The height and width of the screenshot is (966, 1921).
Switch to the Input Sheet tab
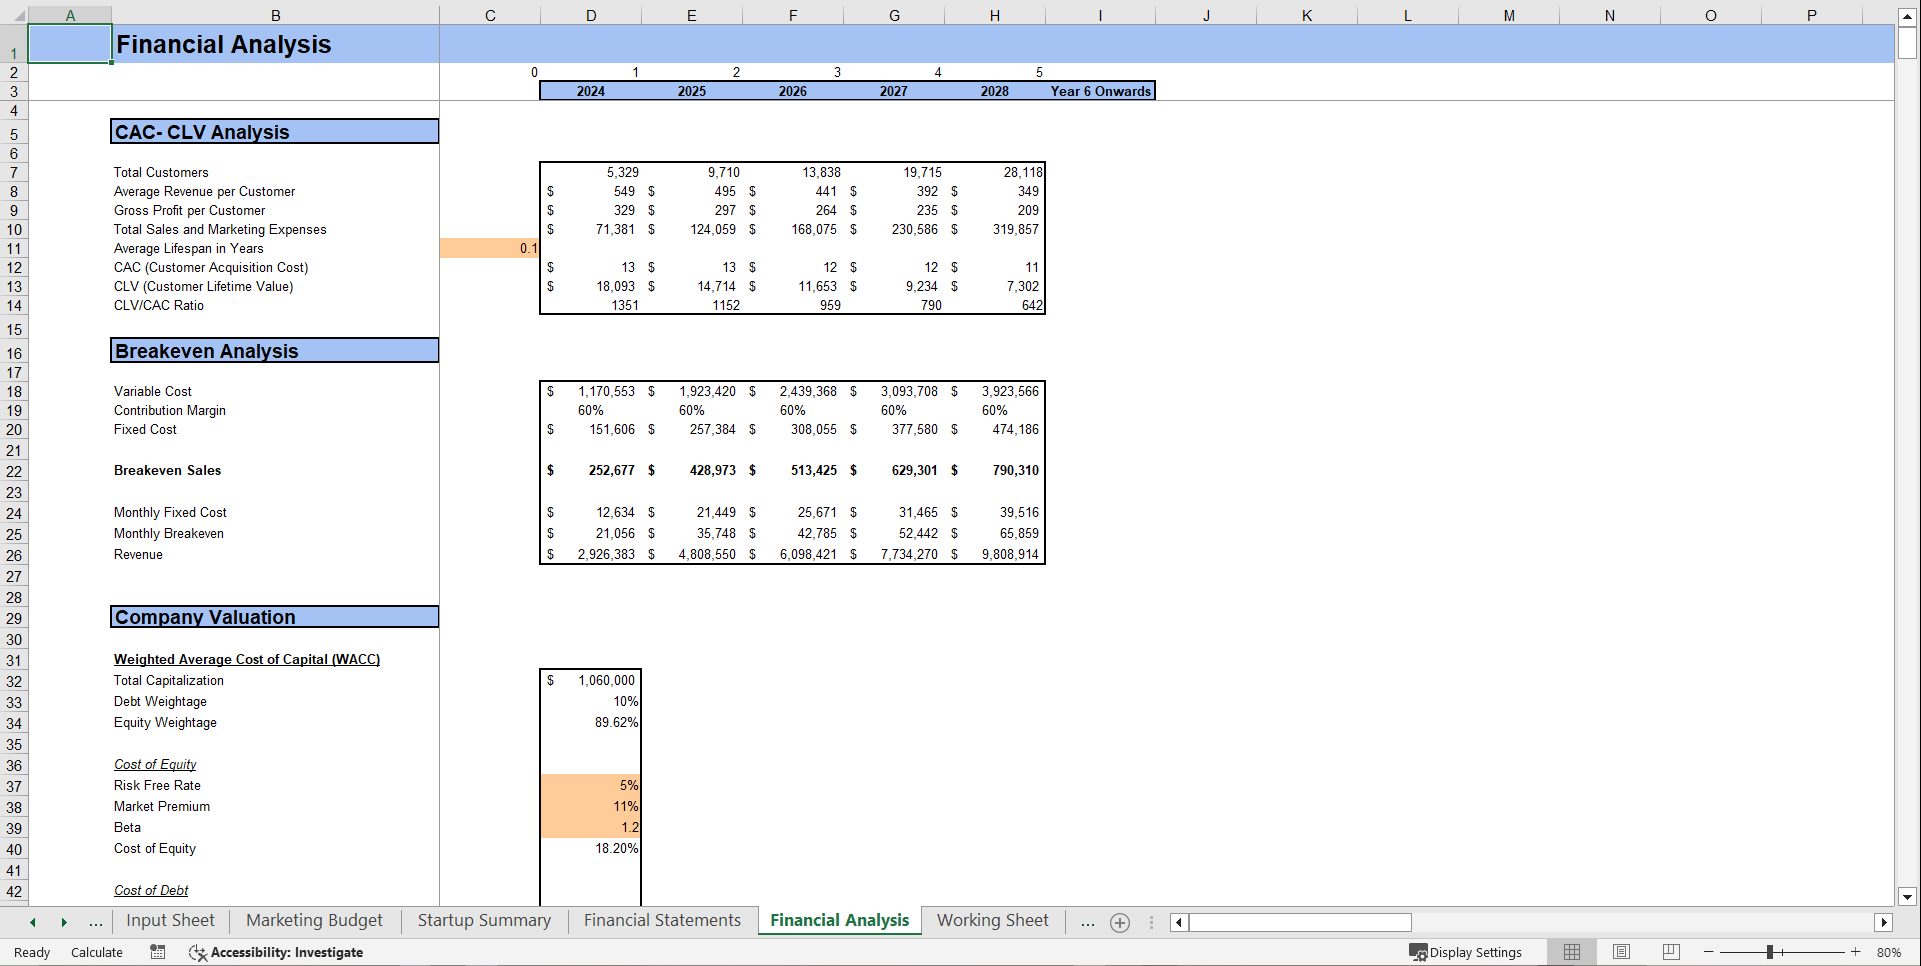(170, 920)
